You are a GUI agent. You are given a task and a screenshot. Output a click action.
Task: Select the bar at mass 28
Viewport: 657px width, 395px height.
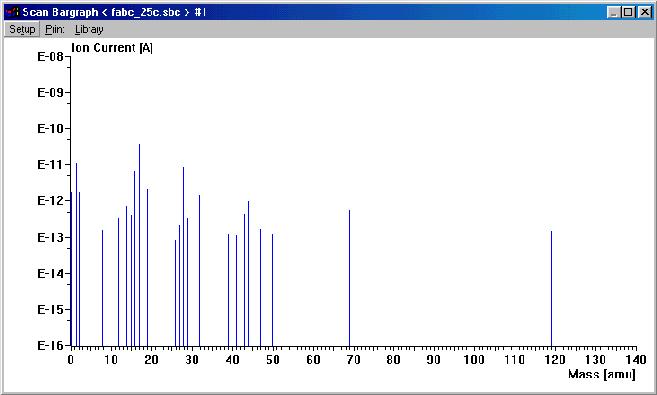tap(184, 256)
